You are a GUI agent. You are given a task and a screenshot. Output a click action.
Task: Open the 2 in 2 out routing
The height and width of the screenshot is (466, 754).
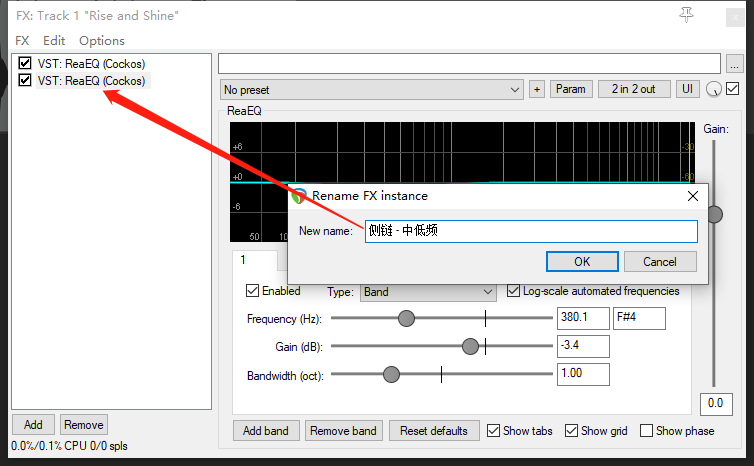pyautogui.click(x=634, y=89)
